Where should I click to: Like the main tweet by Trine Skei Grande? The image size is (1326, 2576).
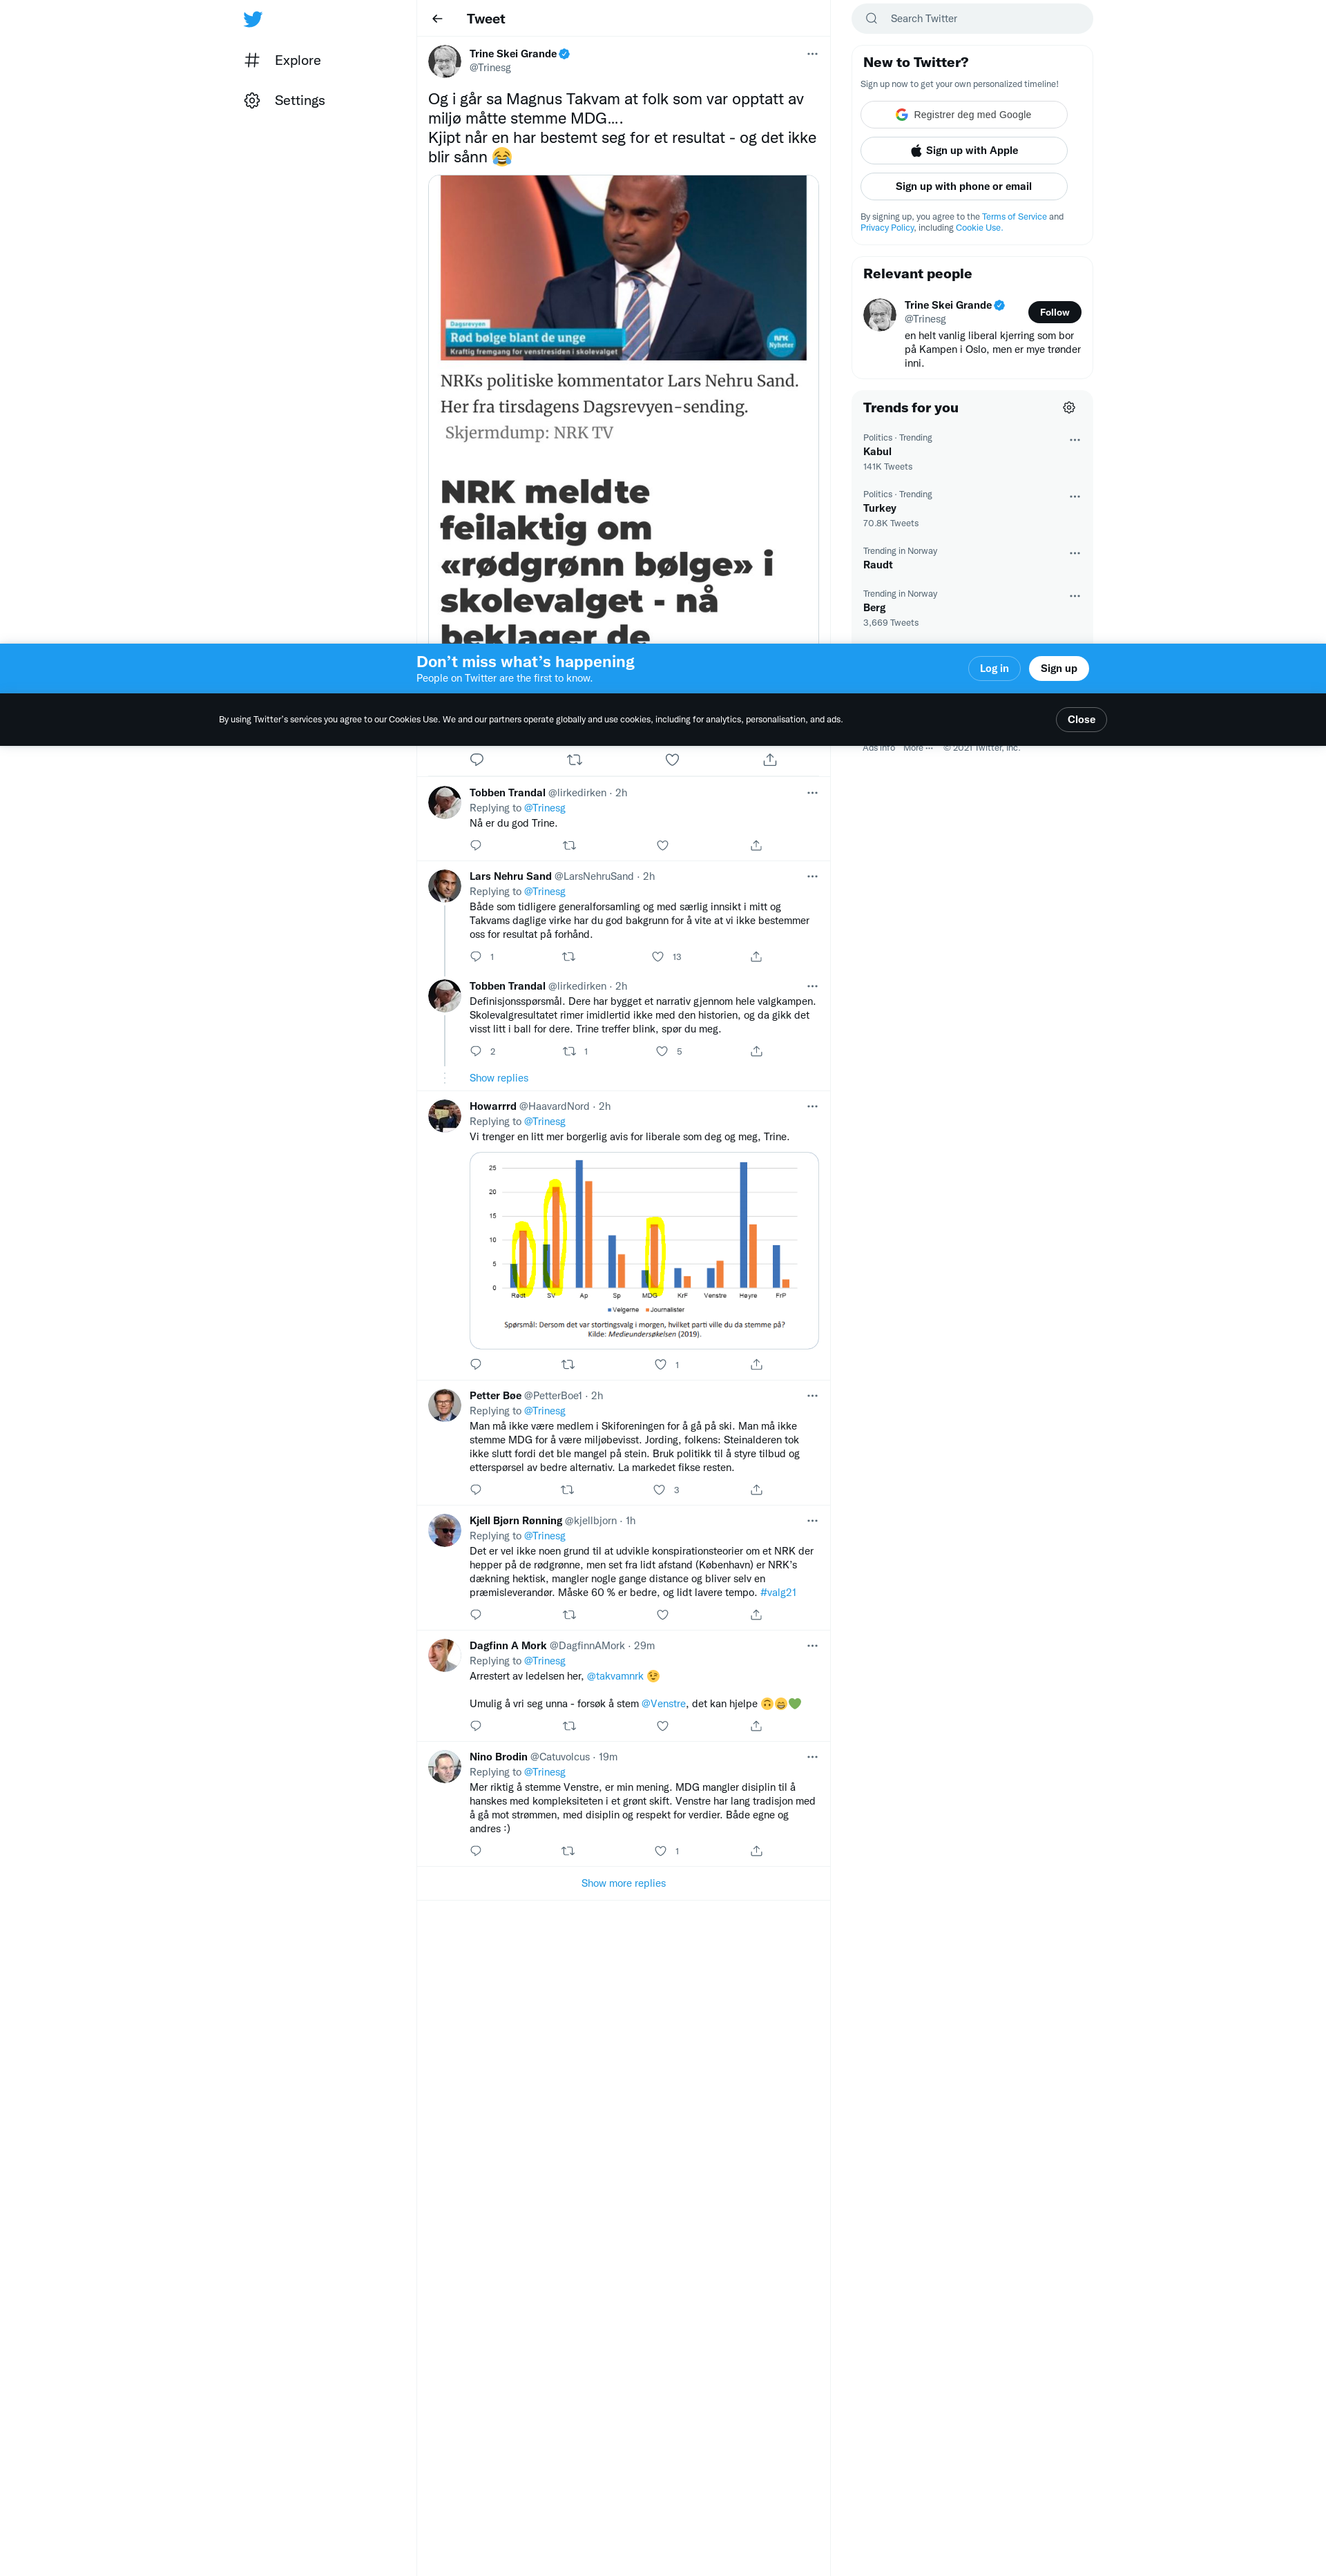point(672,760)
